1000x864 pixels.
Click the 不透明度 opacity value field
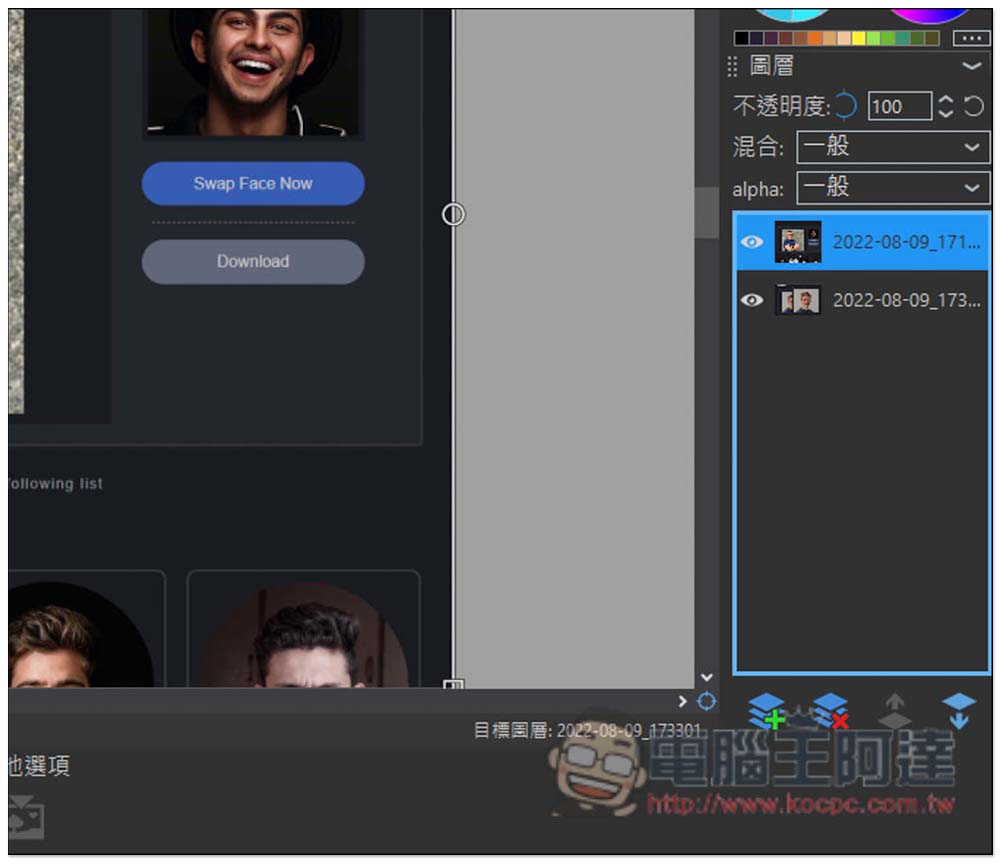899,106
